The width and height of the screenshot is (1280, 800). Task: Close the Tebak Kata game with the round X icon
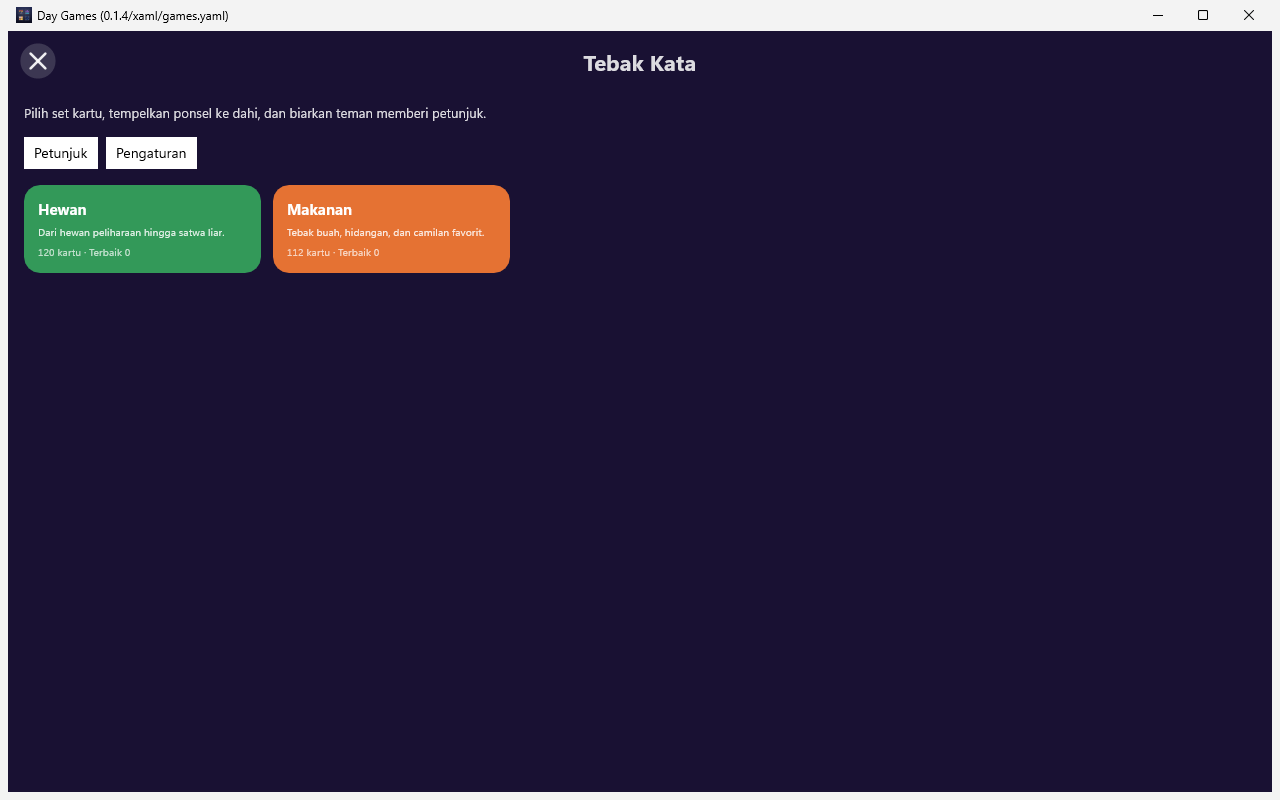click(38, 61)
